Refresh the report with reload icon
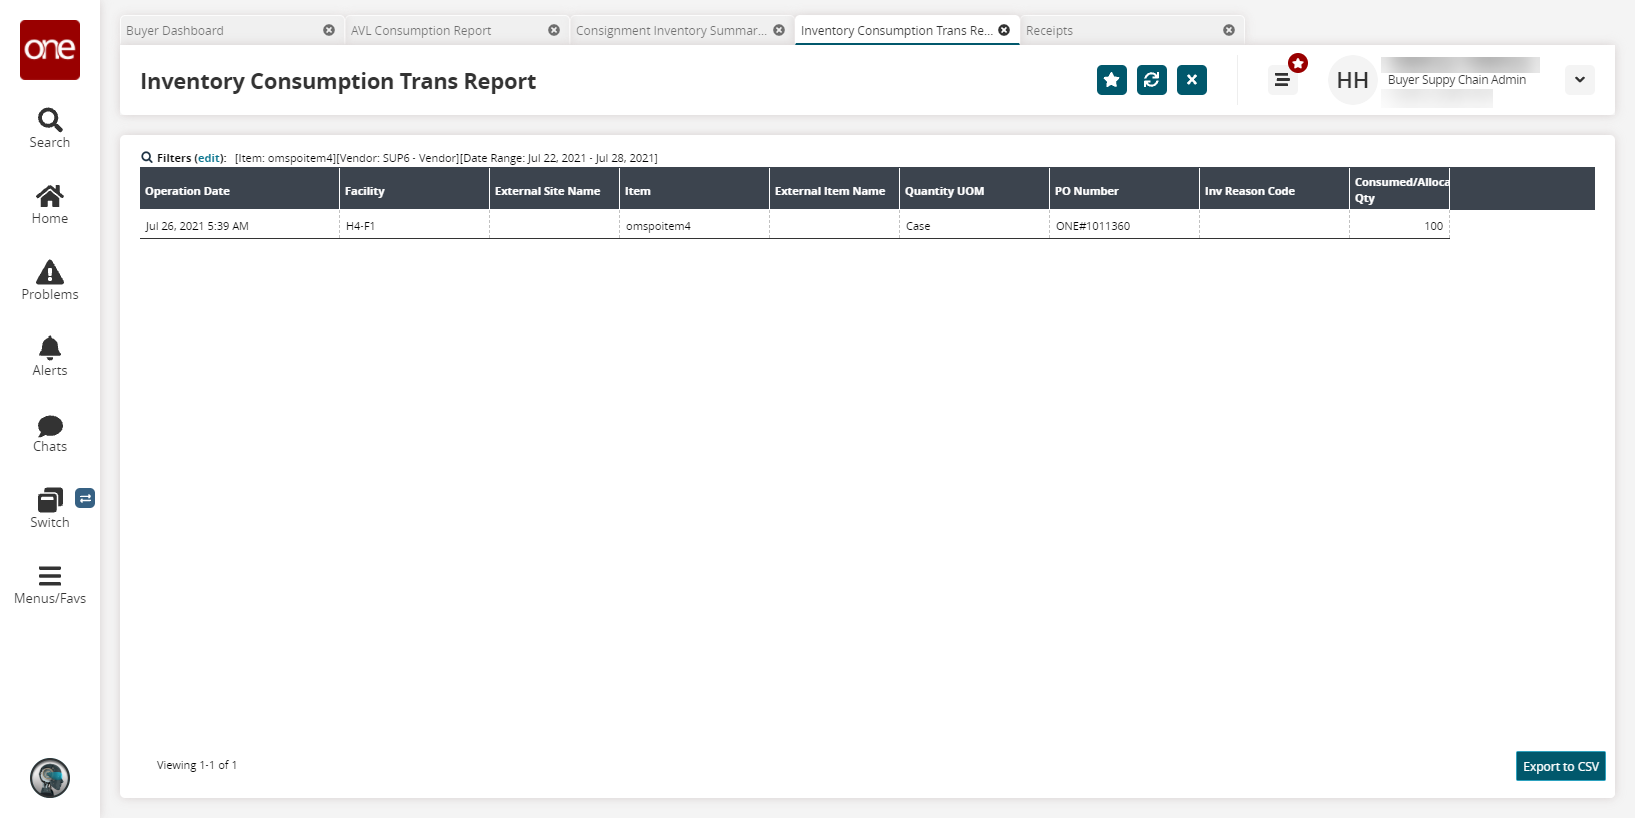Image resolution: width=1635 pixels, height=818 pixels. (1151, 80)
